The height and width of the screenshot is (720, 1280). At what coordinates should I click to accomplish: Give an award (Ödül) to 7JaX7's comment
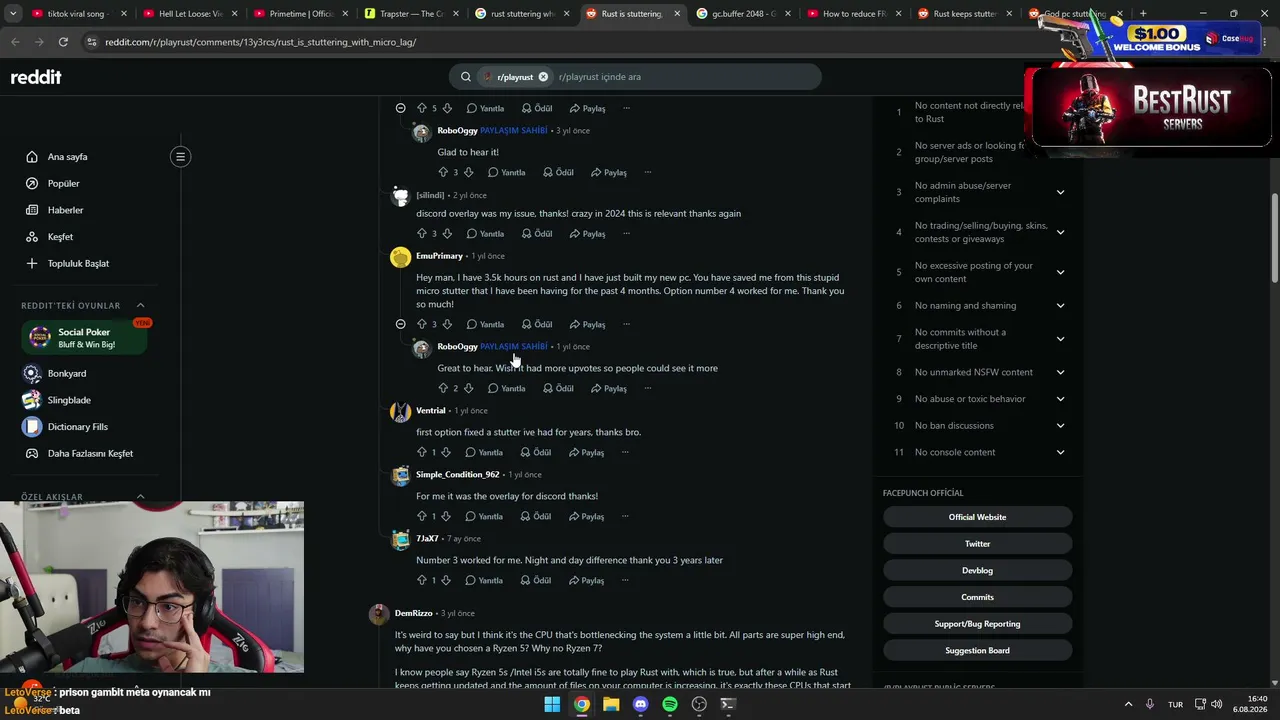pyautogui.click(x=535, y=580)
